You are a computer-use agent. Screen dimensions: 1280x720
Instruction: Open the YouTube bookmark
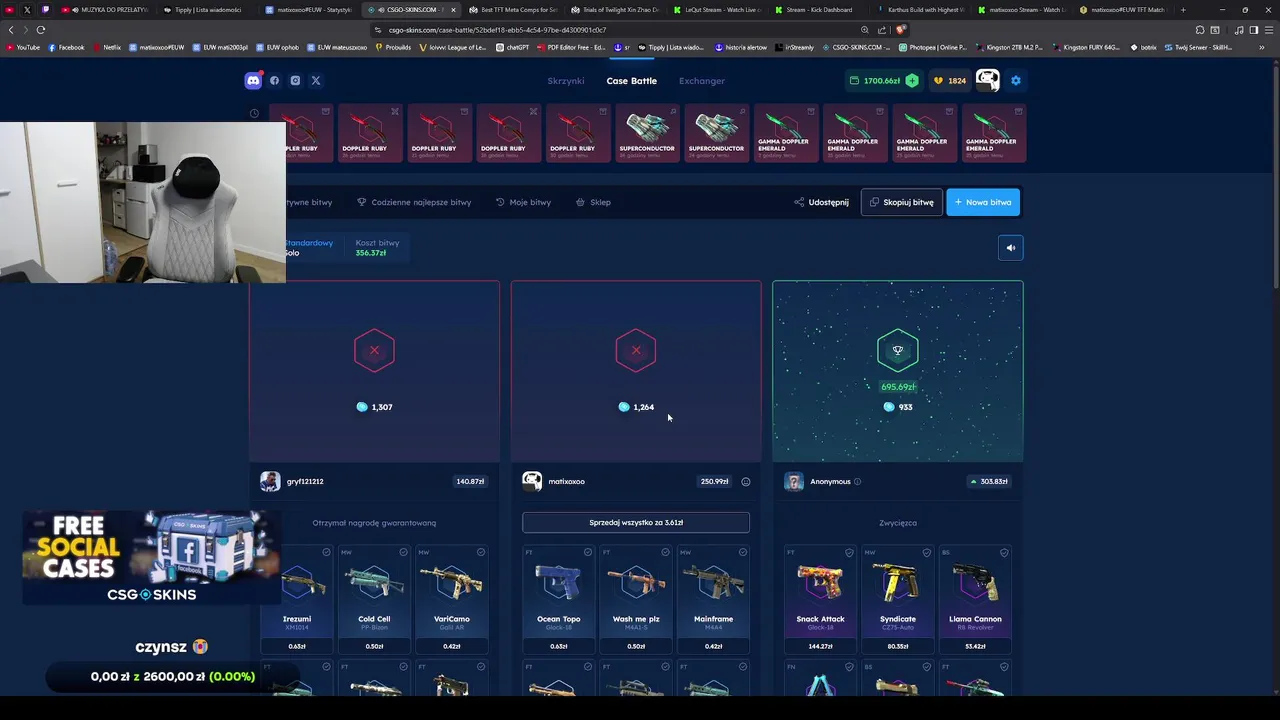pyautogui.click(x=23, y=47)
